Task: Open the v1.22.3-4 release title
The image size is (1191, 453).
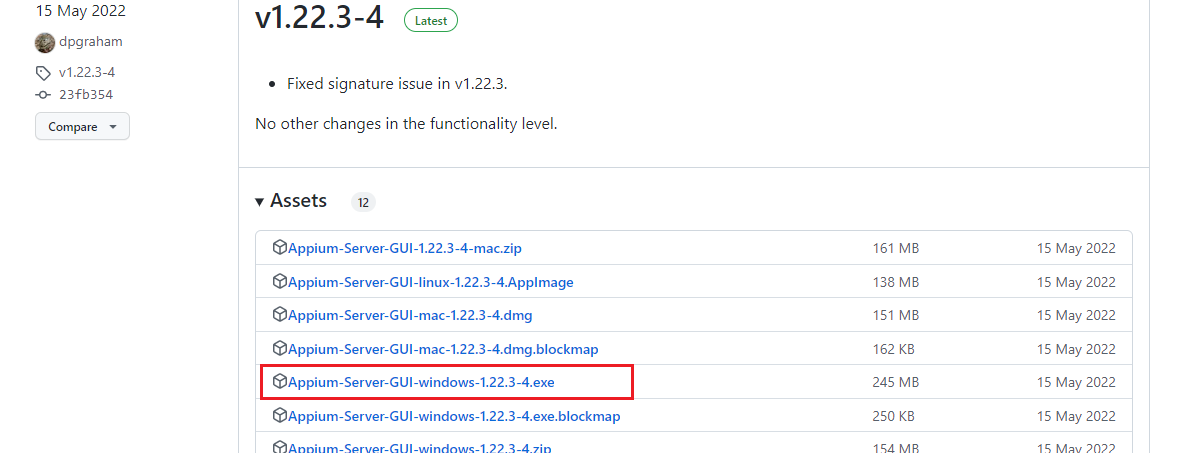Action: tap(319, 17)
